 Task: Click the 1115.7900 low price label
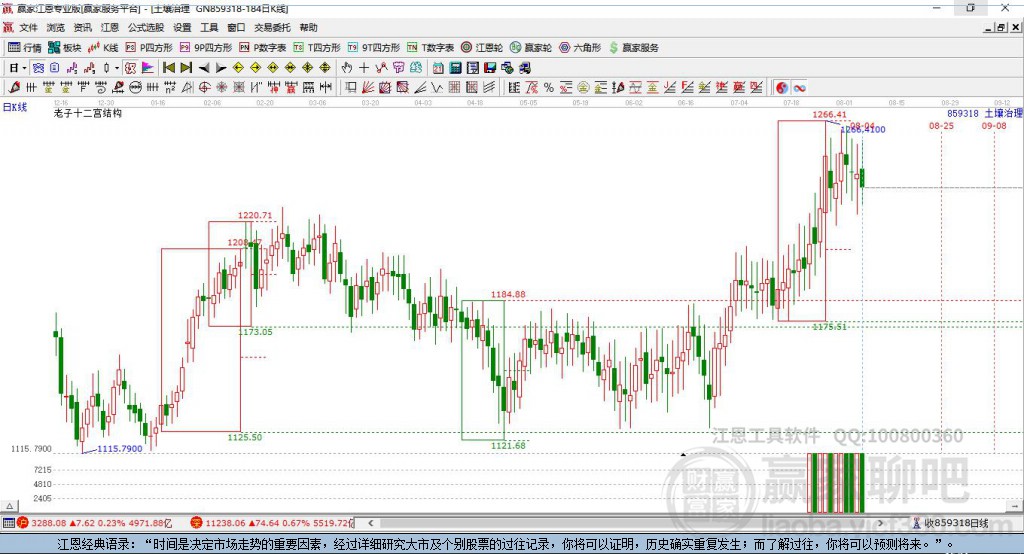pyautogui.click(x=120, y=449)
